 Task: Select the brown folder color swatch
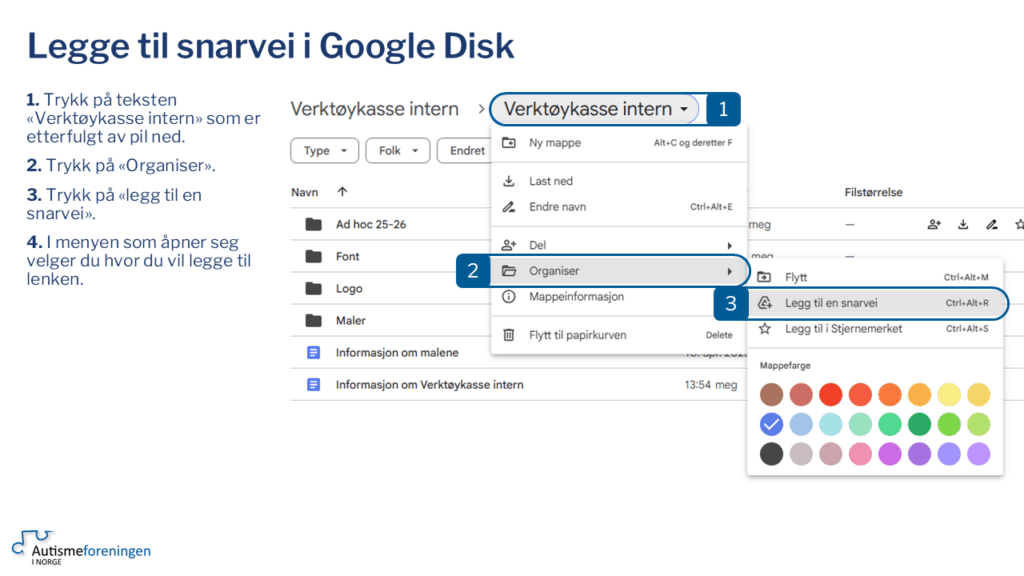pyautogui.click(x=771, y=394)
